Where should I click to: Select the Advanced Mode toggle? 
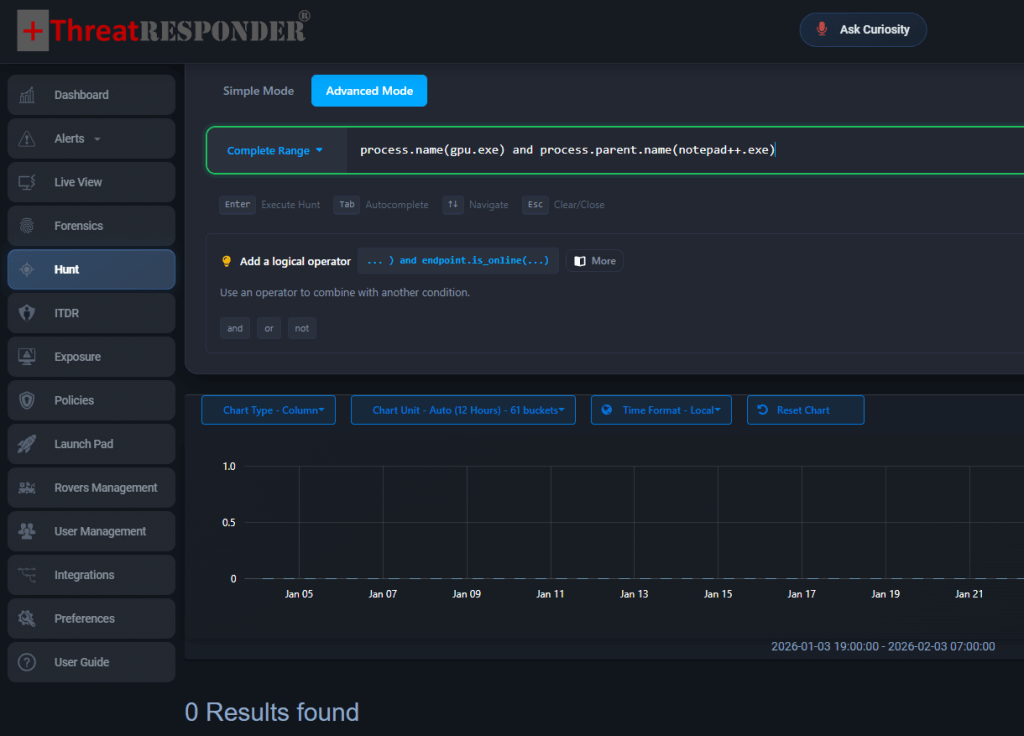(x=369, y=91)
